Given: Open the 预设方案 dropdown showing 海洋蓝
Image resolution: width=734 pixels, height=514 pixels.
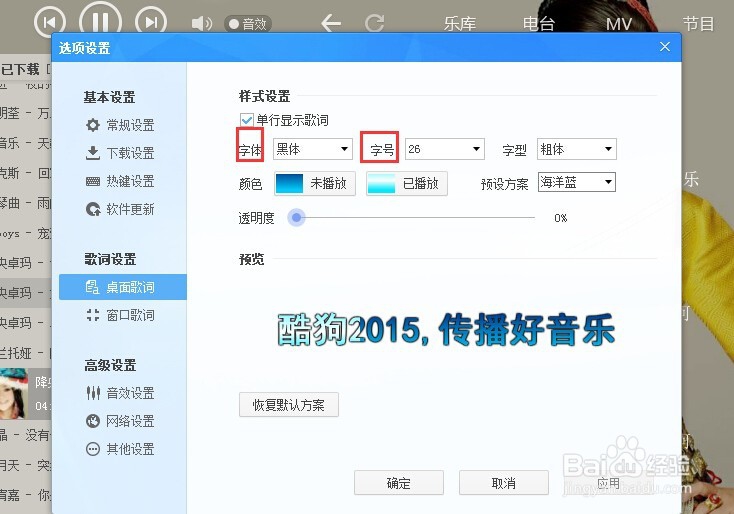Looking at the screenshot, I should (577, 182).
